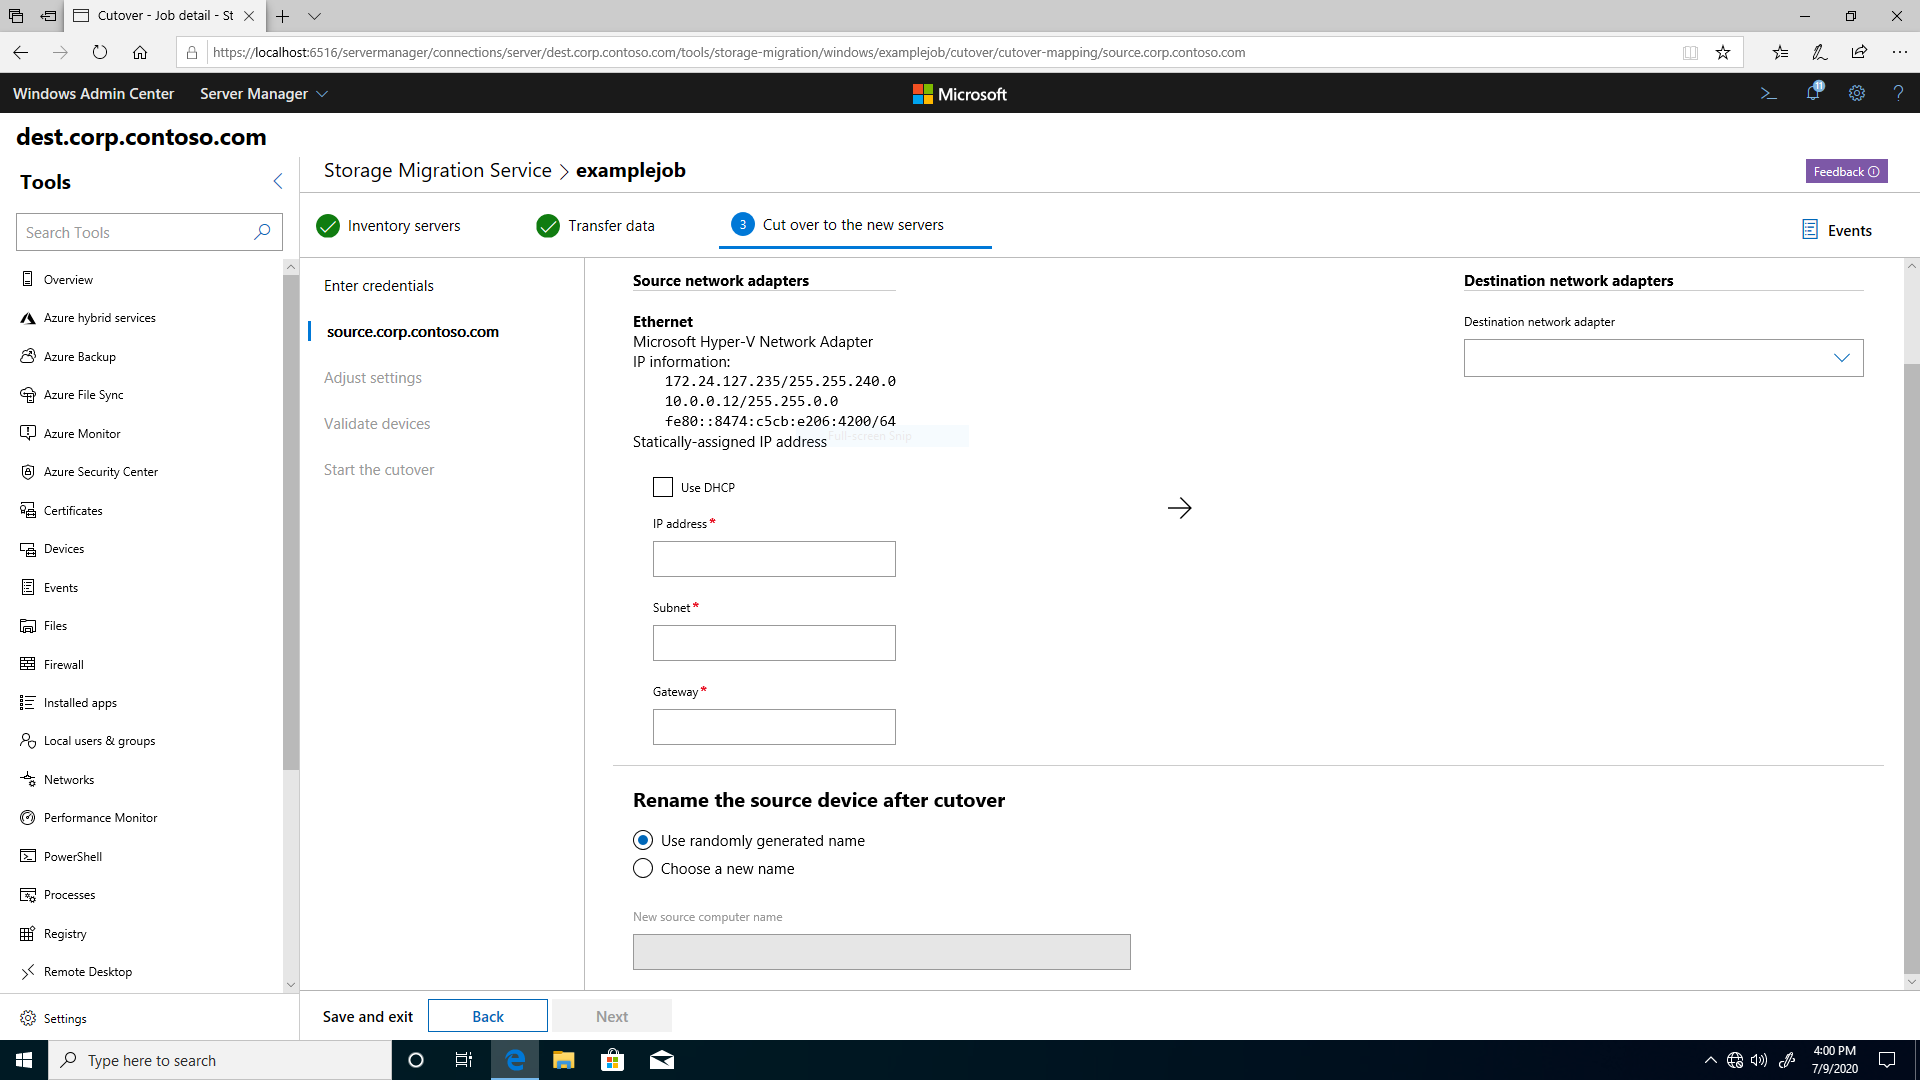Scroll down the left sidebar panel
Viewport: 1920px width, 1080px height.
pyautogui.click(x=289, y=988)
